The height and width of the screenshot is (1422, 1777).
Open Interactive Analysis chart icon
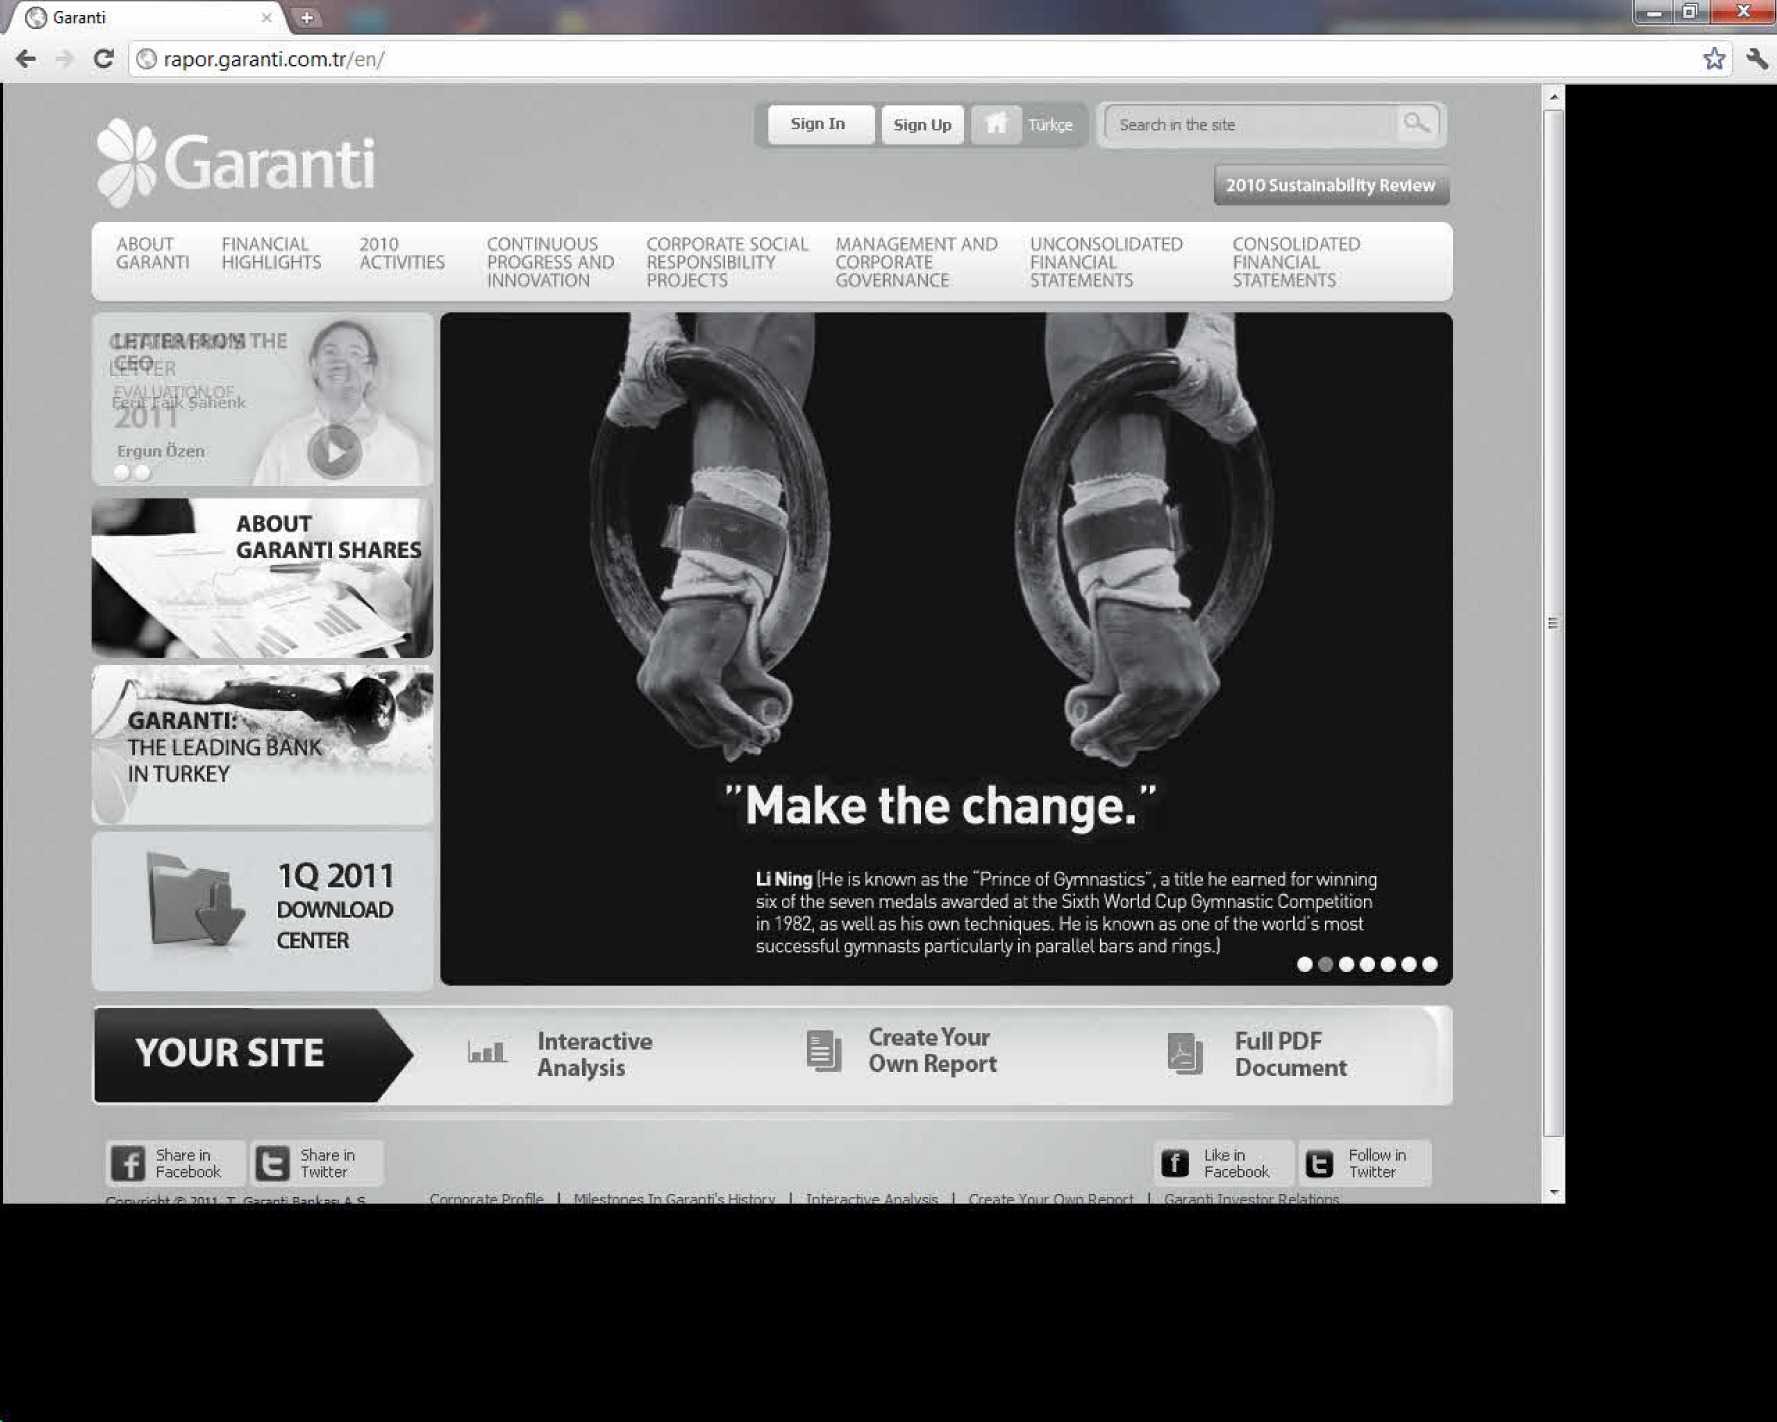487,1052
